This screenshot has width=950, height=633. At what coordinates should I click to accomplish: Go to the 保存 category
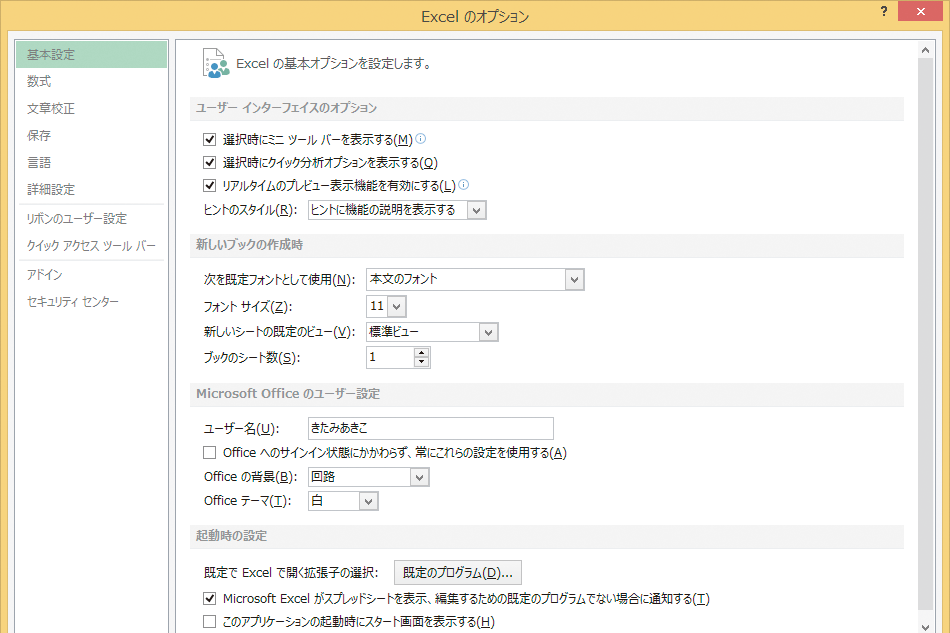point(91,135)
